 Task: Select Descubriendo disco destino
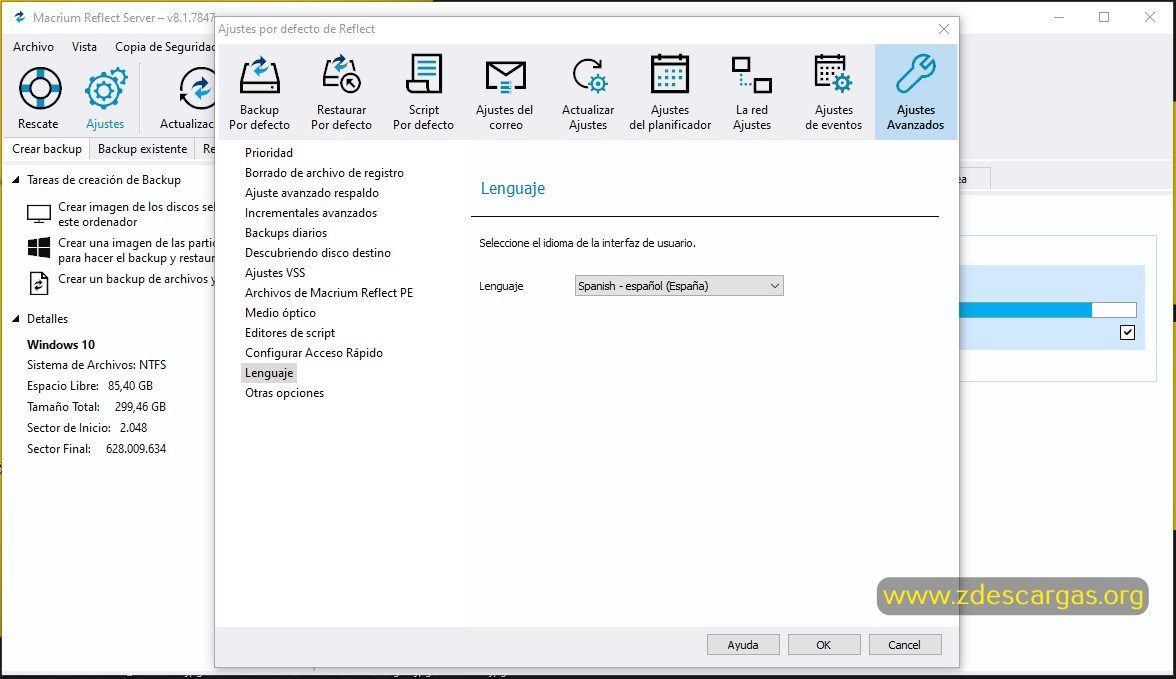317,253
